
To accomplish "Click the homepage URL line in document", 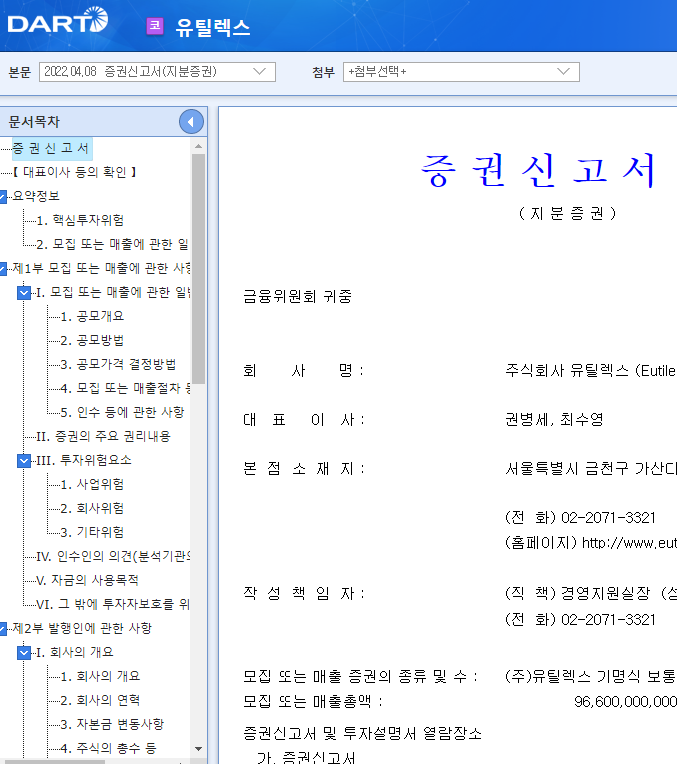I will [591, 543].
